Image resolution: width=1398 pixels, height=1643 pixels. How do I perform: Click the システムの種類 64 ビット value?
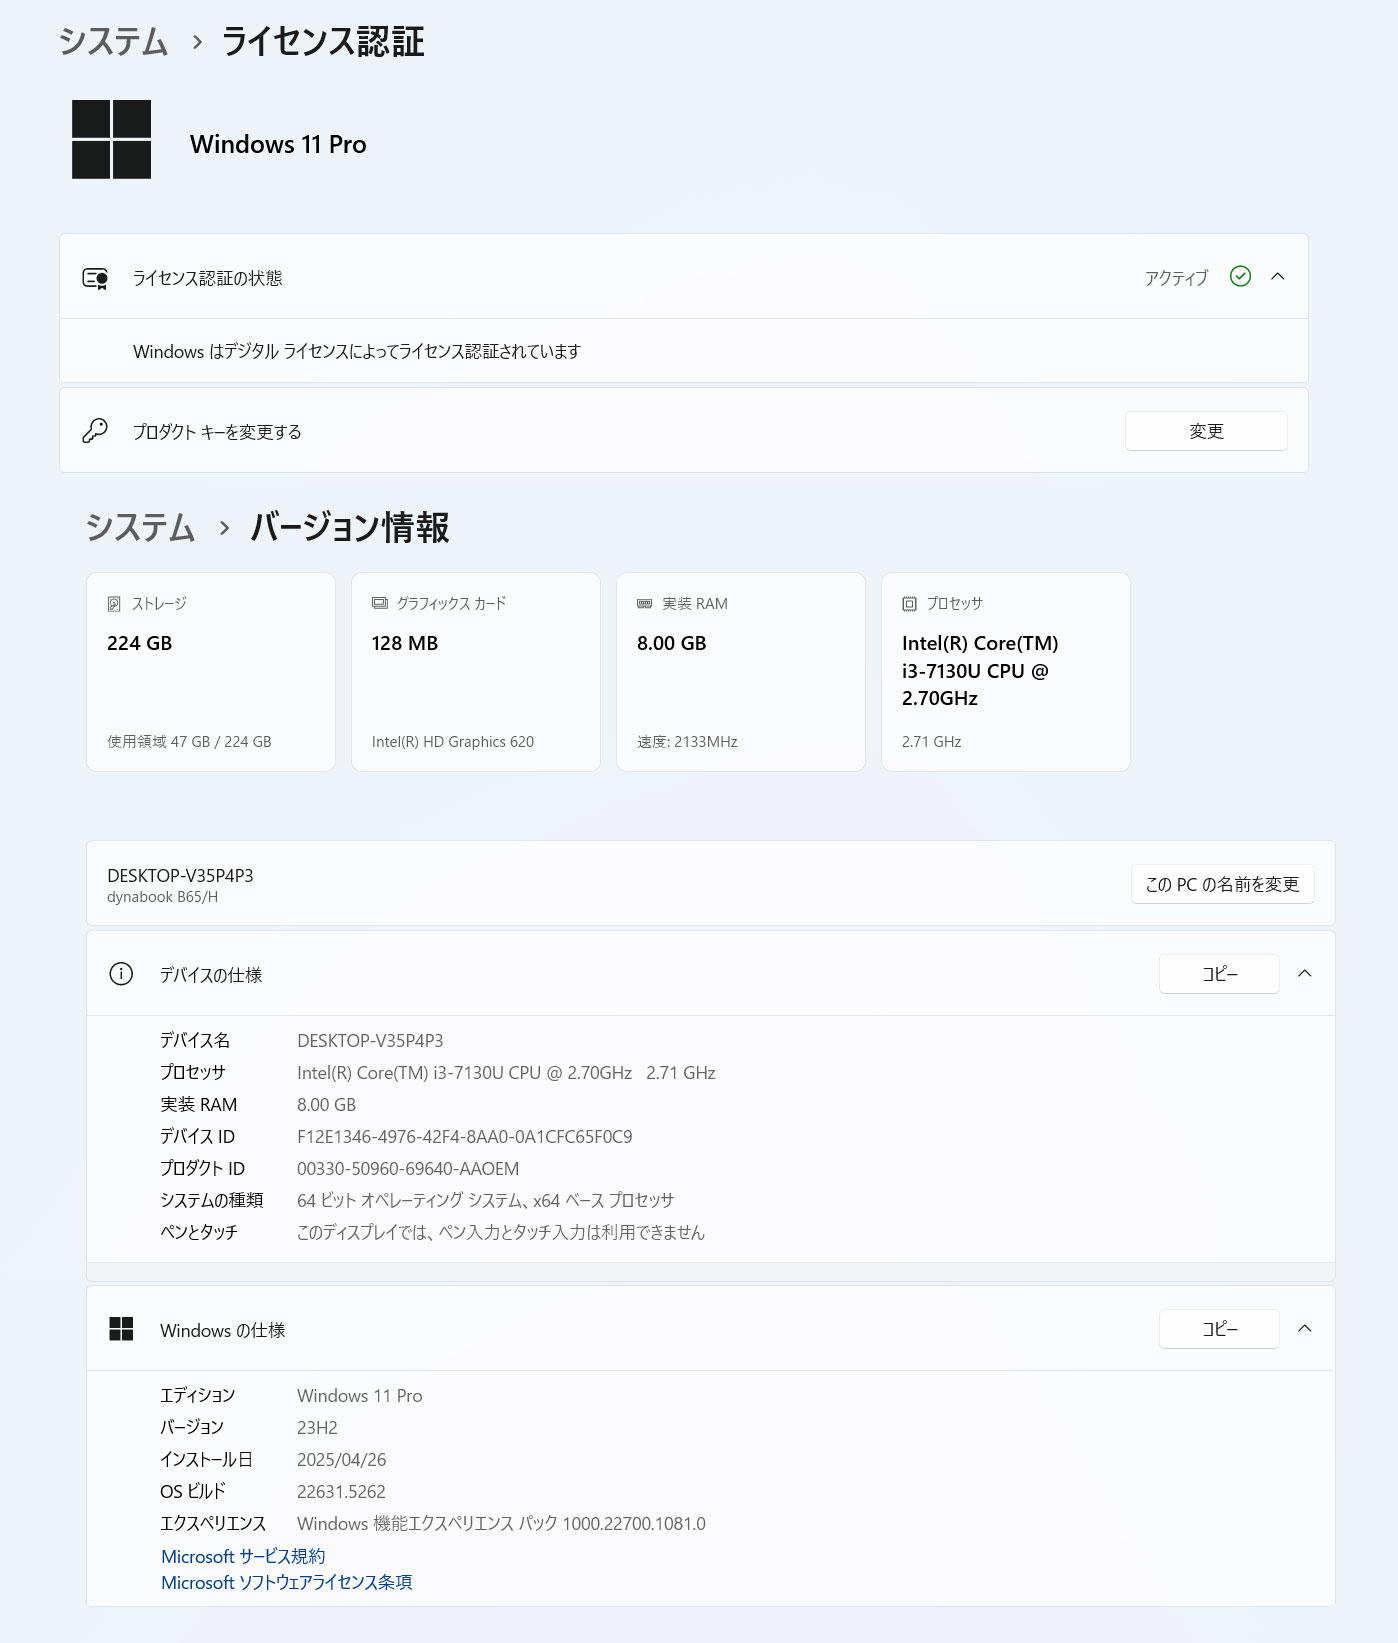click(x=486, y=1200)
